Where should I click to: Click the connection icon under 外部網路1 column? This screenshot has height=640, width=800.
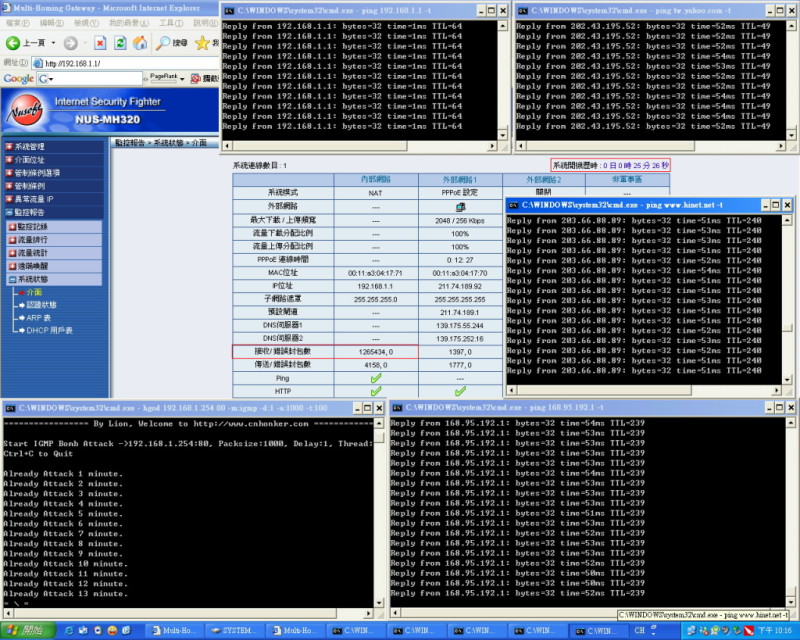point(460,207)
